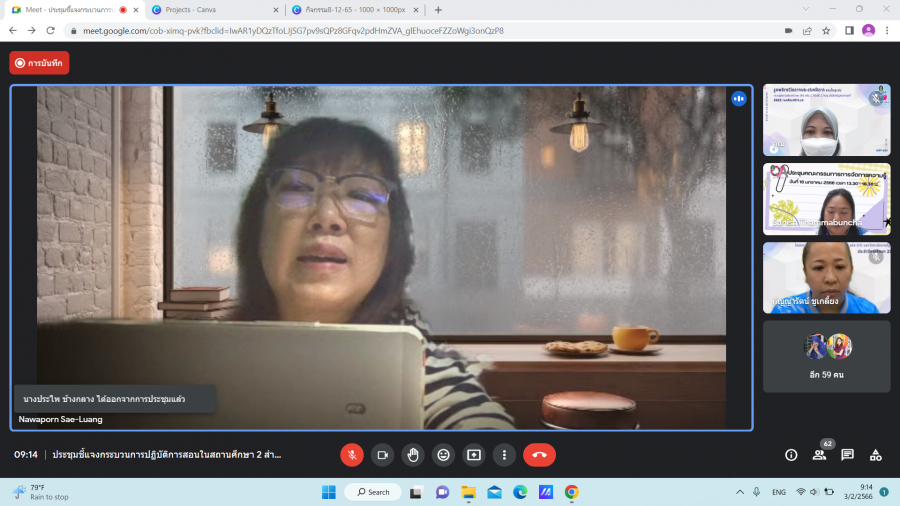Select the "อีก 59 คน" participants tile

point(826,356)
